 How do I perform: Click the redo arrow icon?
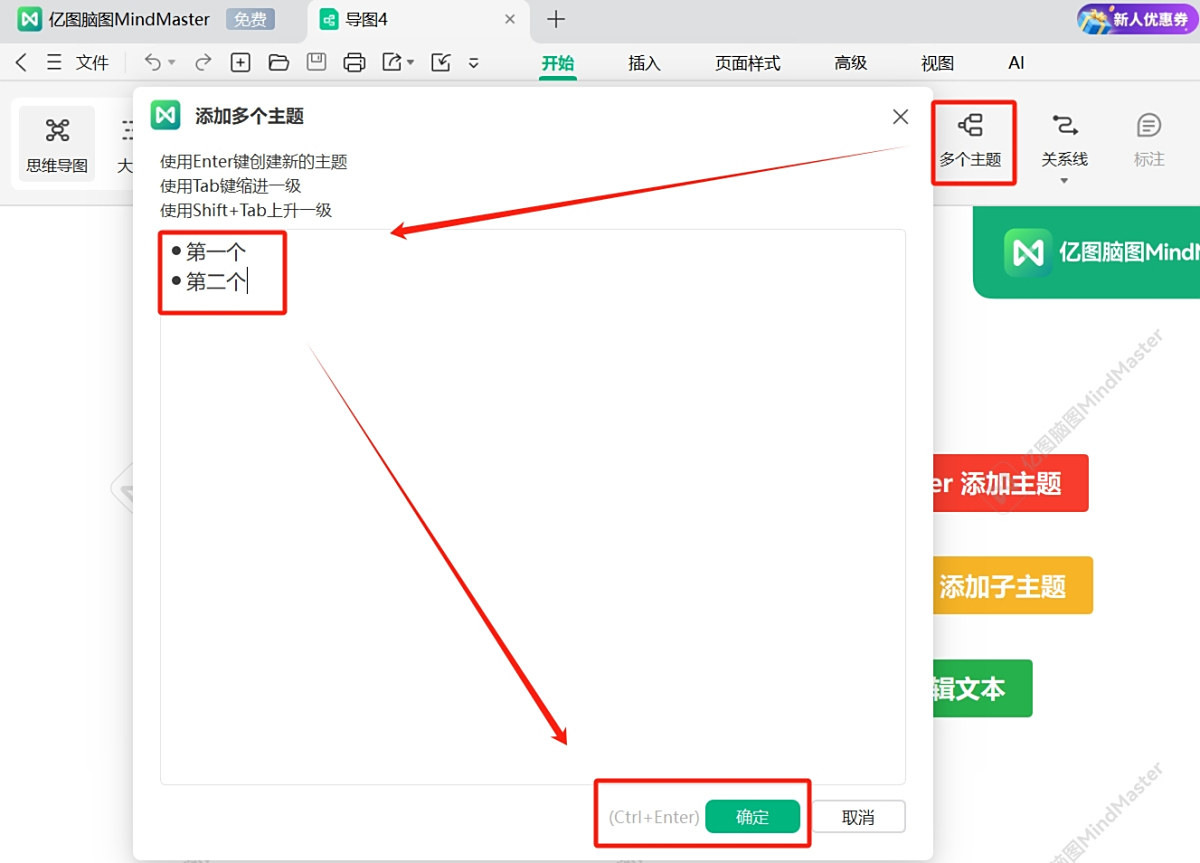tap(203, 62)
